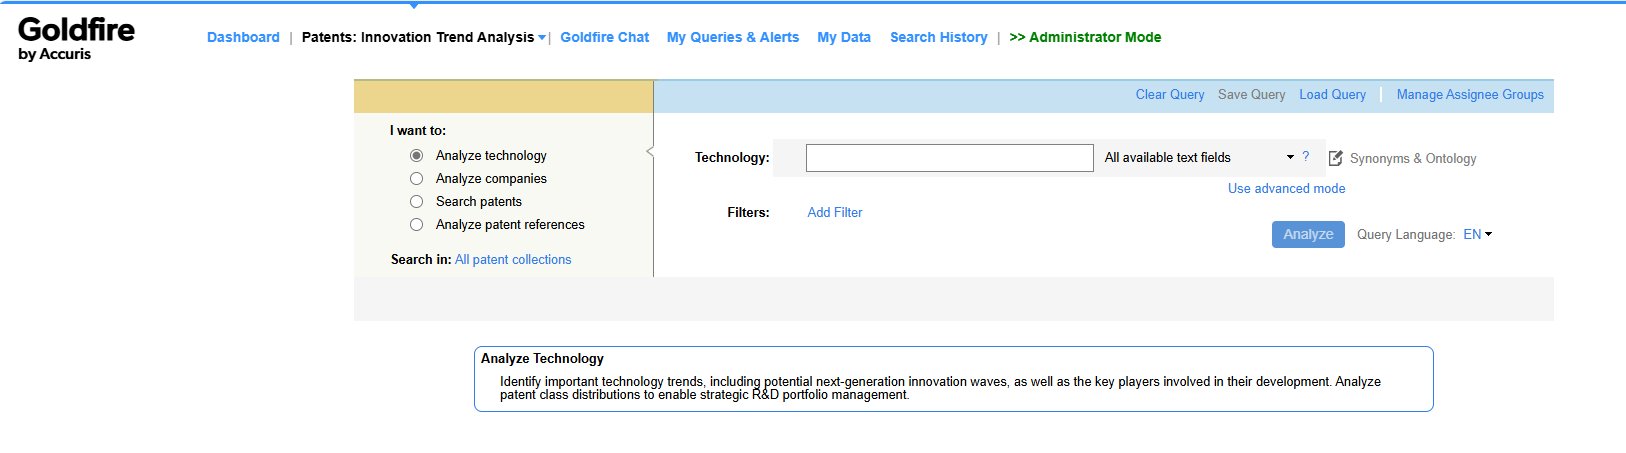Click Use advanced mode link
The height and width of the screenshot is (453, 1626).
(x=1286, y=189)
